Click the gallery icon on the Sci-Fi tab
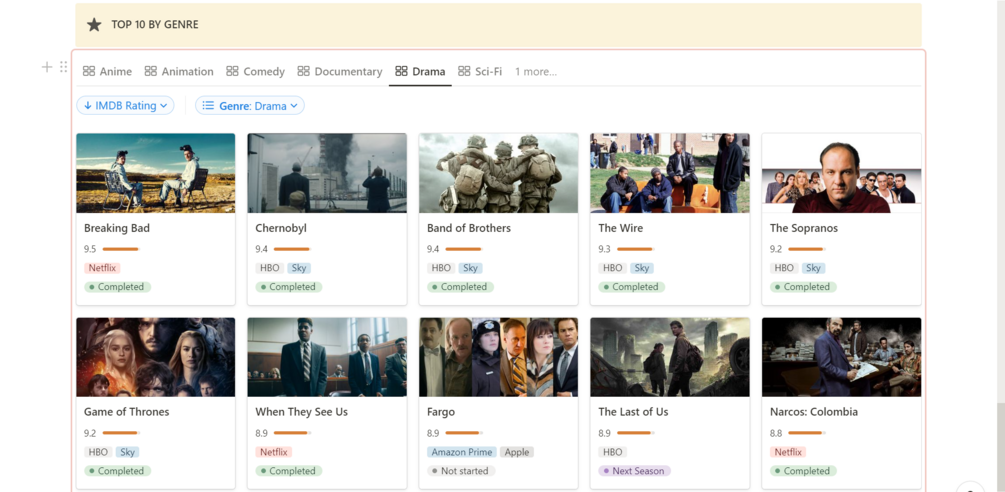This screenshot has width=1005, height=492. [465, 71]
